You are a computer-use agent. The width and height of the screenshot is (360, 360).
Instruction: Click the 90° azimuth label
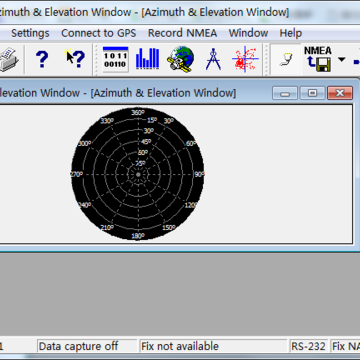click(x=199, y=174)
